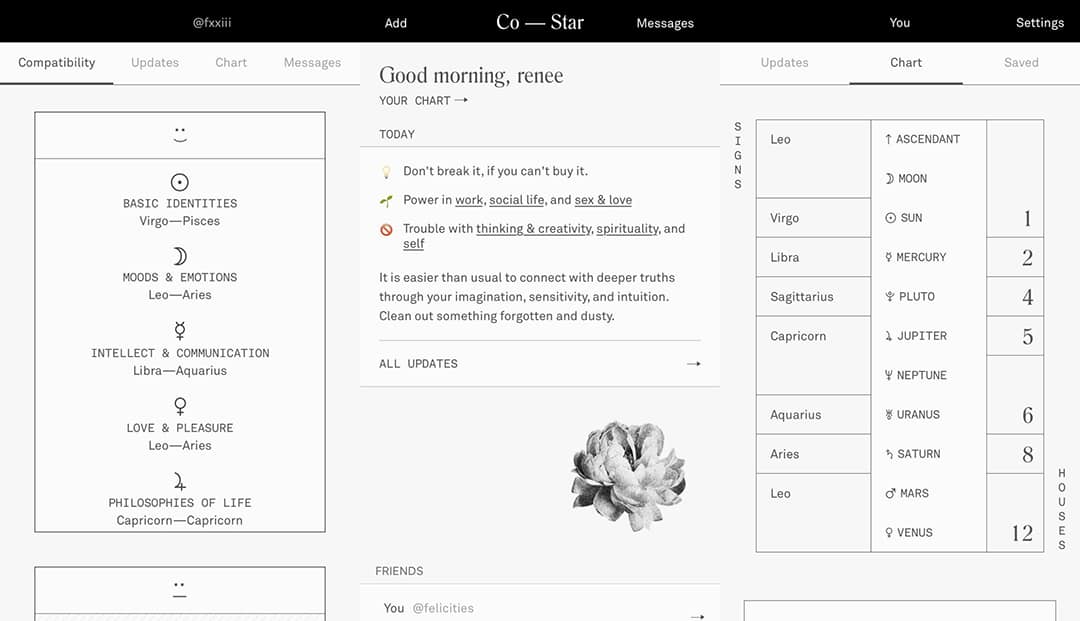The height and width of the screenshot is (621, 1080).
Task: Open Your Chart arrow link
Action: coord(460,101)
